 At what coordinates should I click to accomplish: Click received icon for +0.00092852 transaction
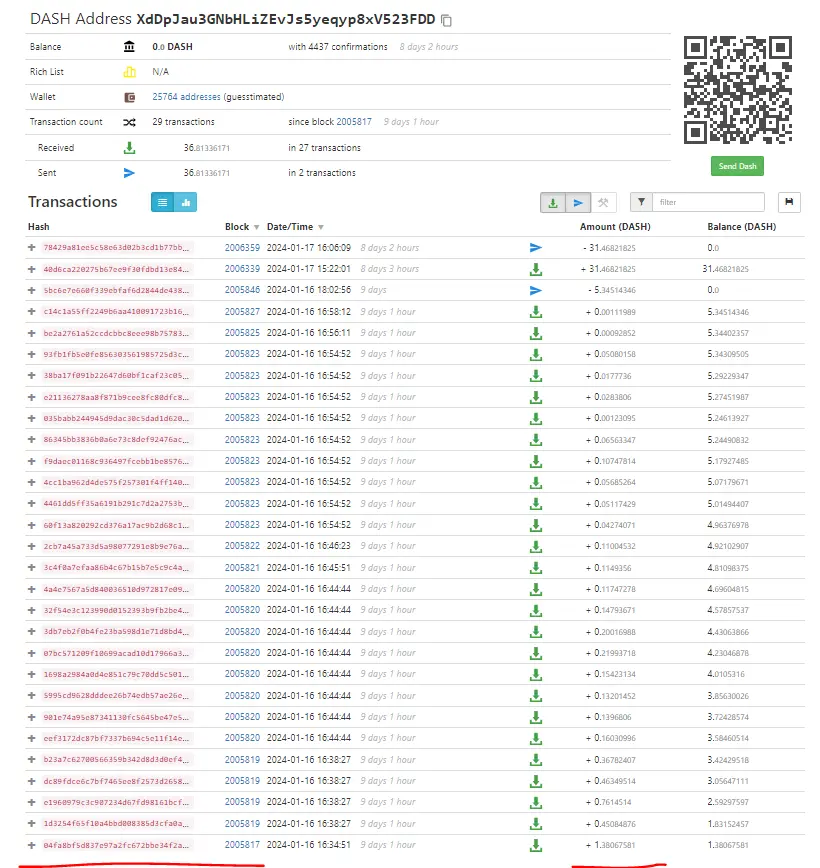535,333
